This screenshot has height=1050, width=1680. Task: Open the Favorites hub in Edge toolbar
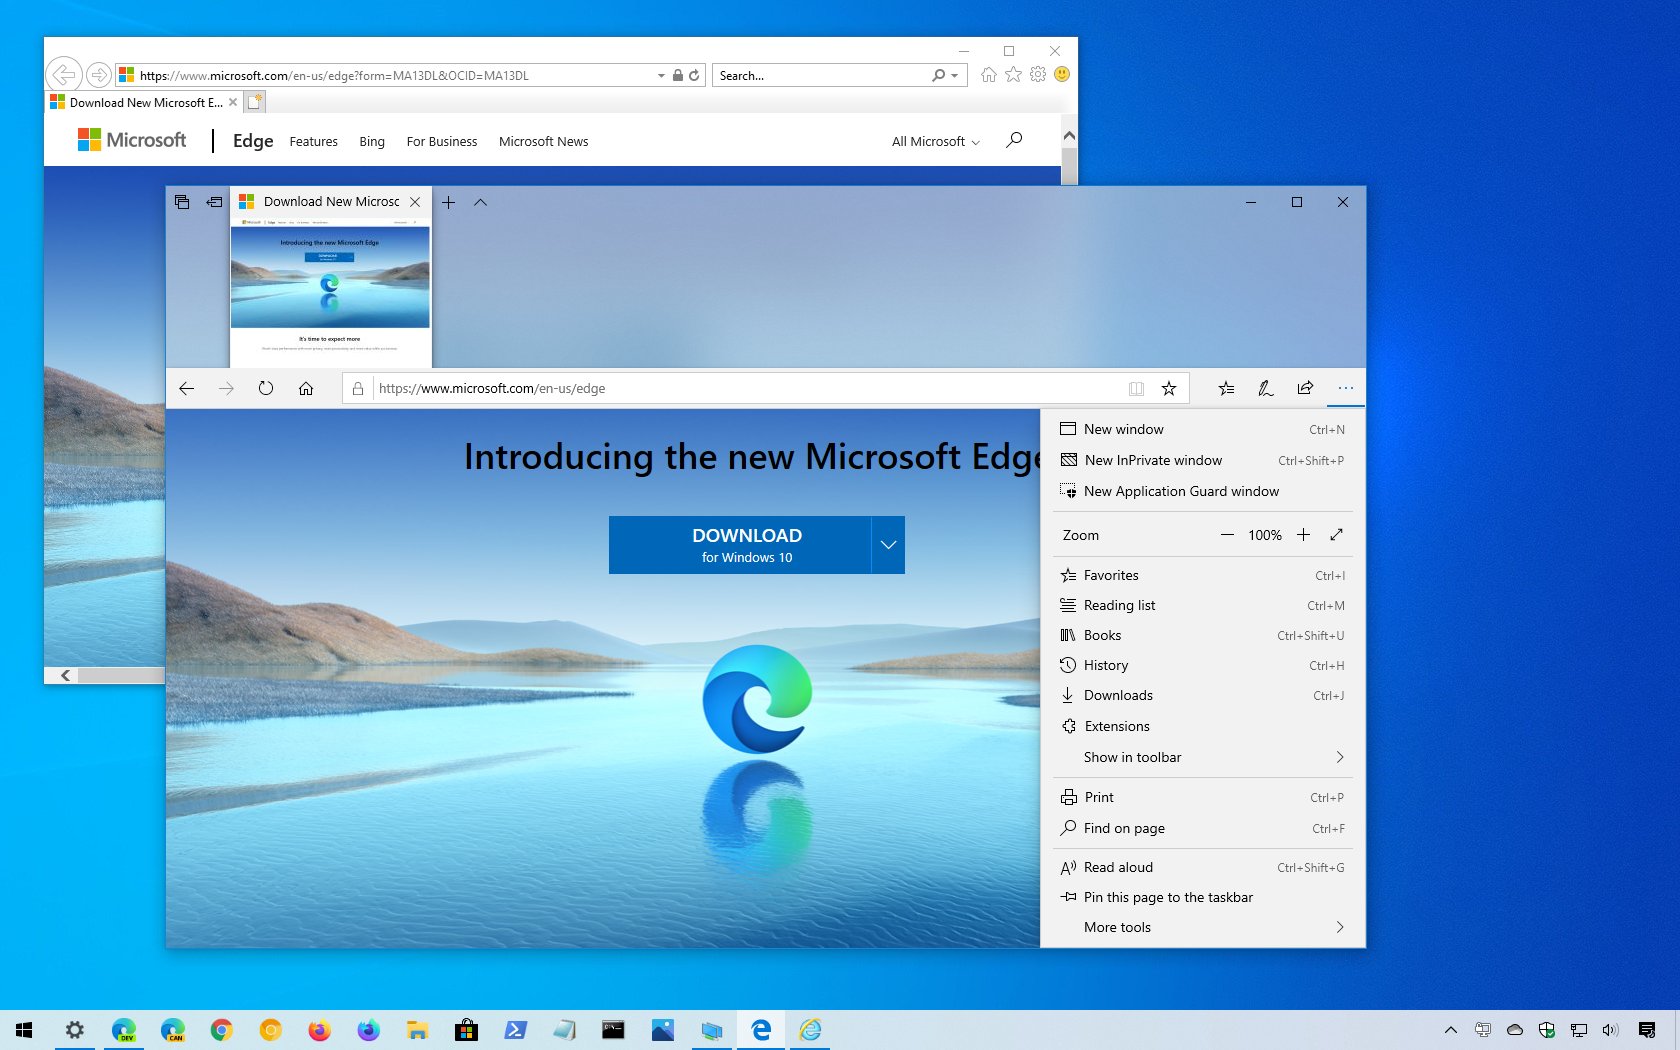1226,388
